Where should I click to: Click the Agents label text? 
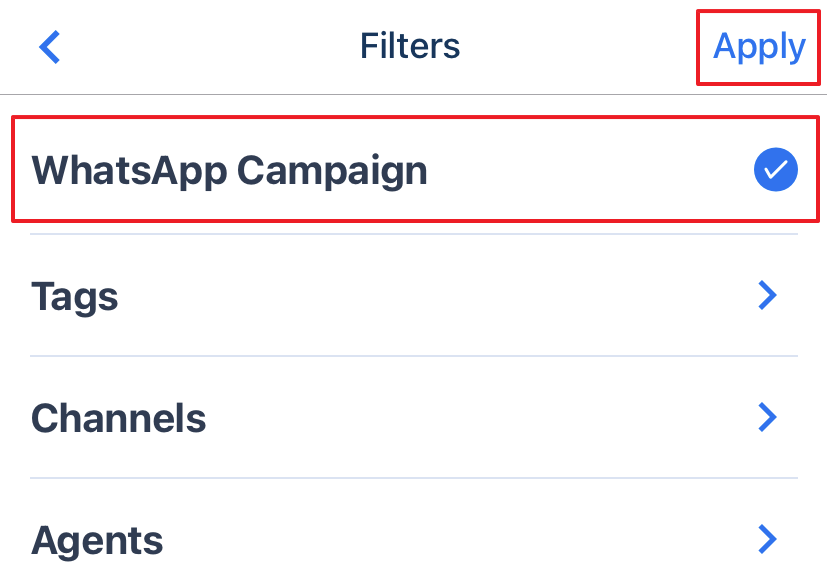97,542
